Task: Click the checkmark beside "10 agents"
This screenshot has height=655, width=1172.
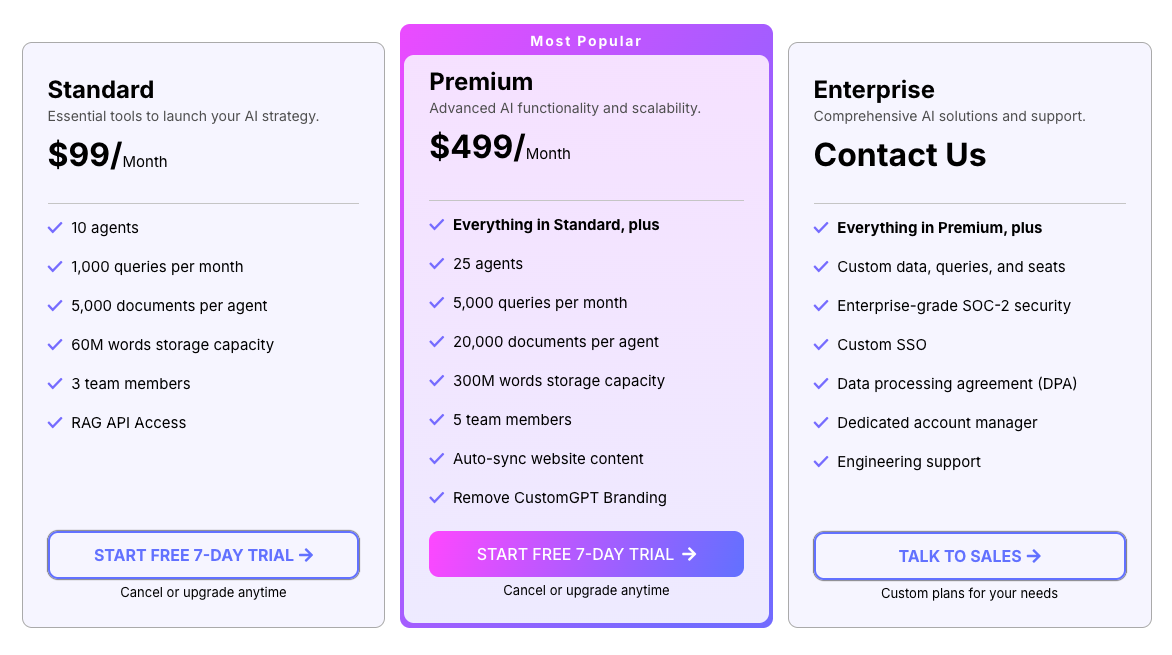Action: click(x=55, y=228)
